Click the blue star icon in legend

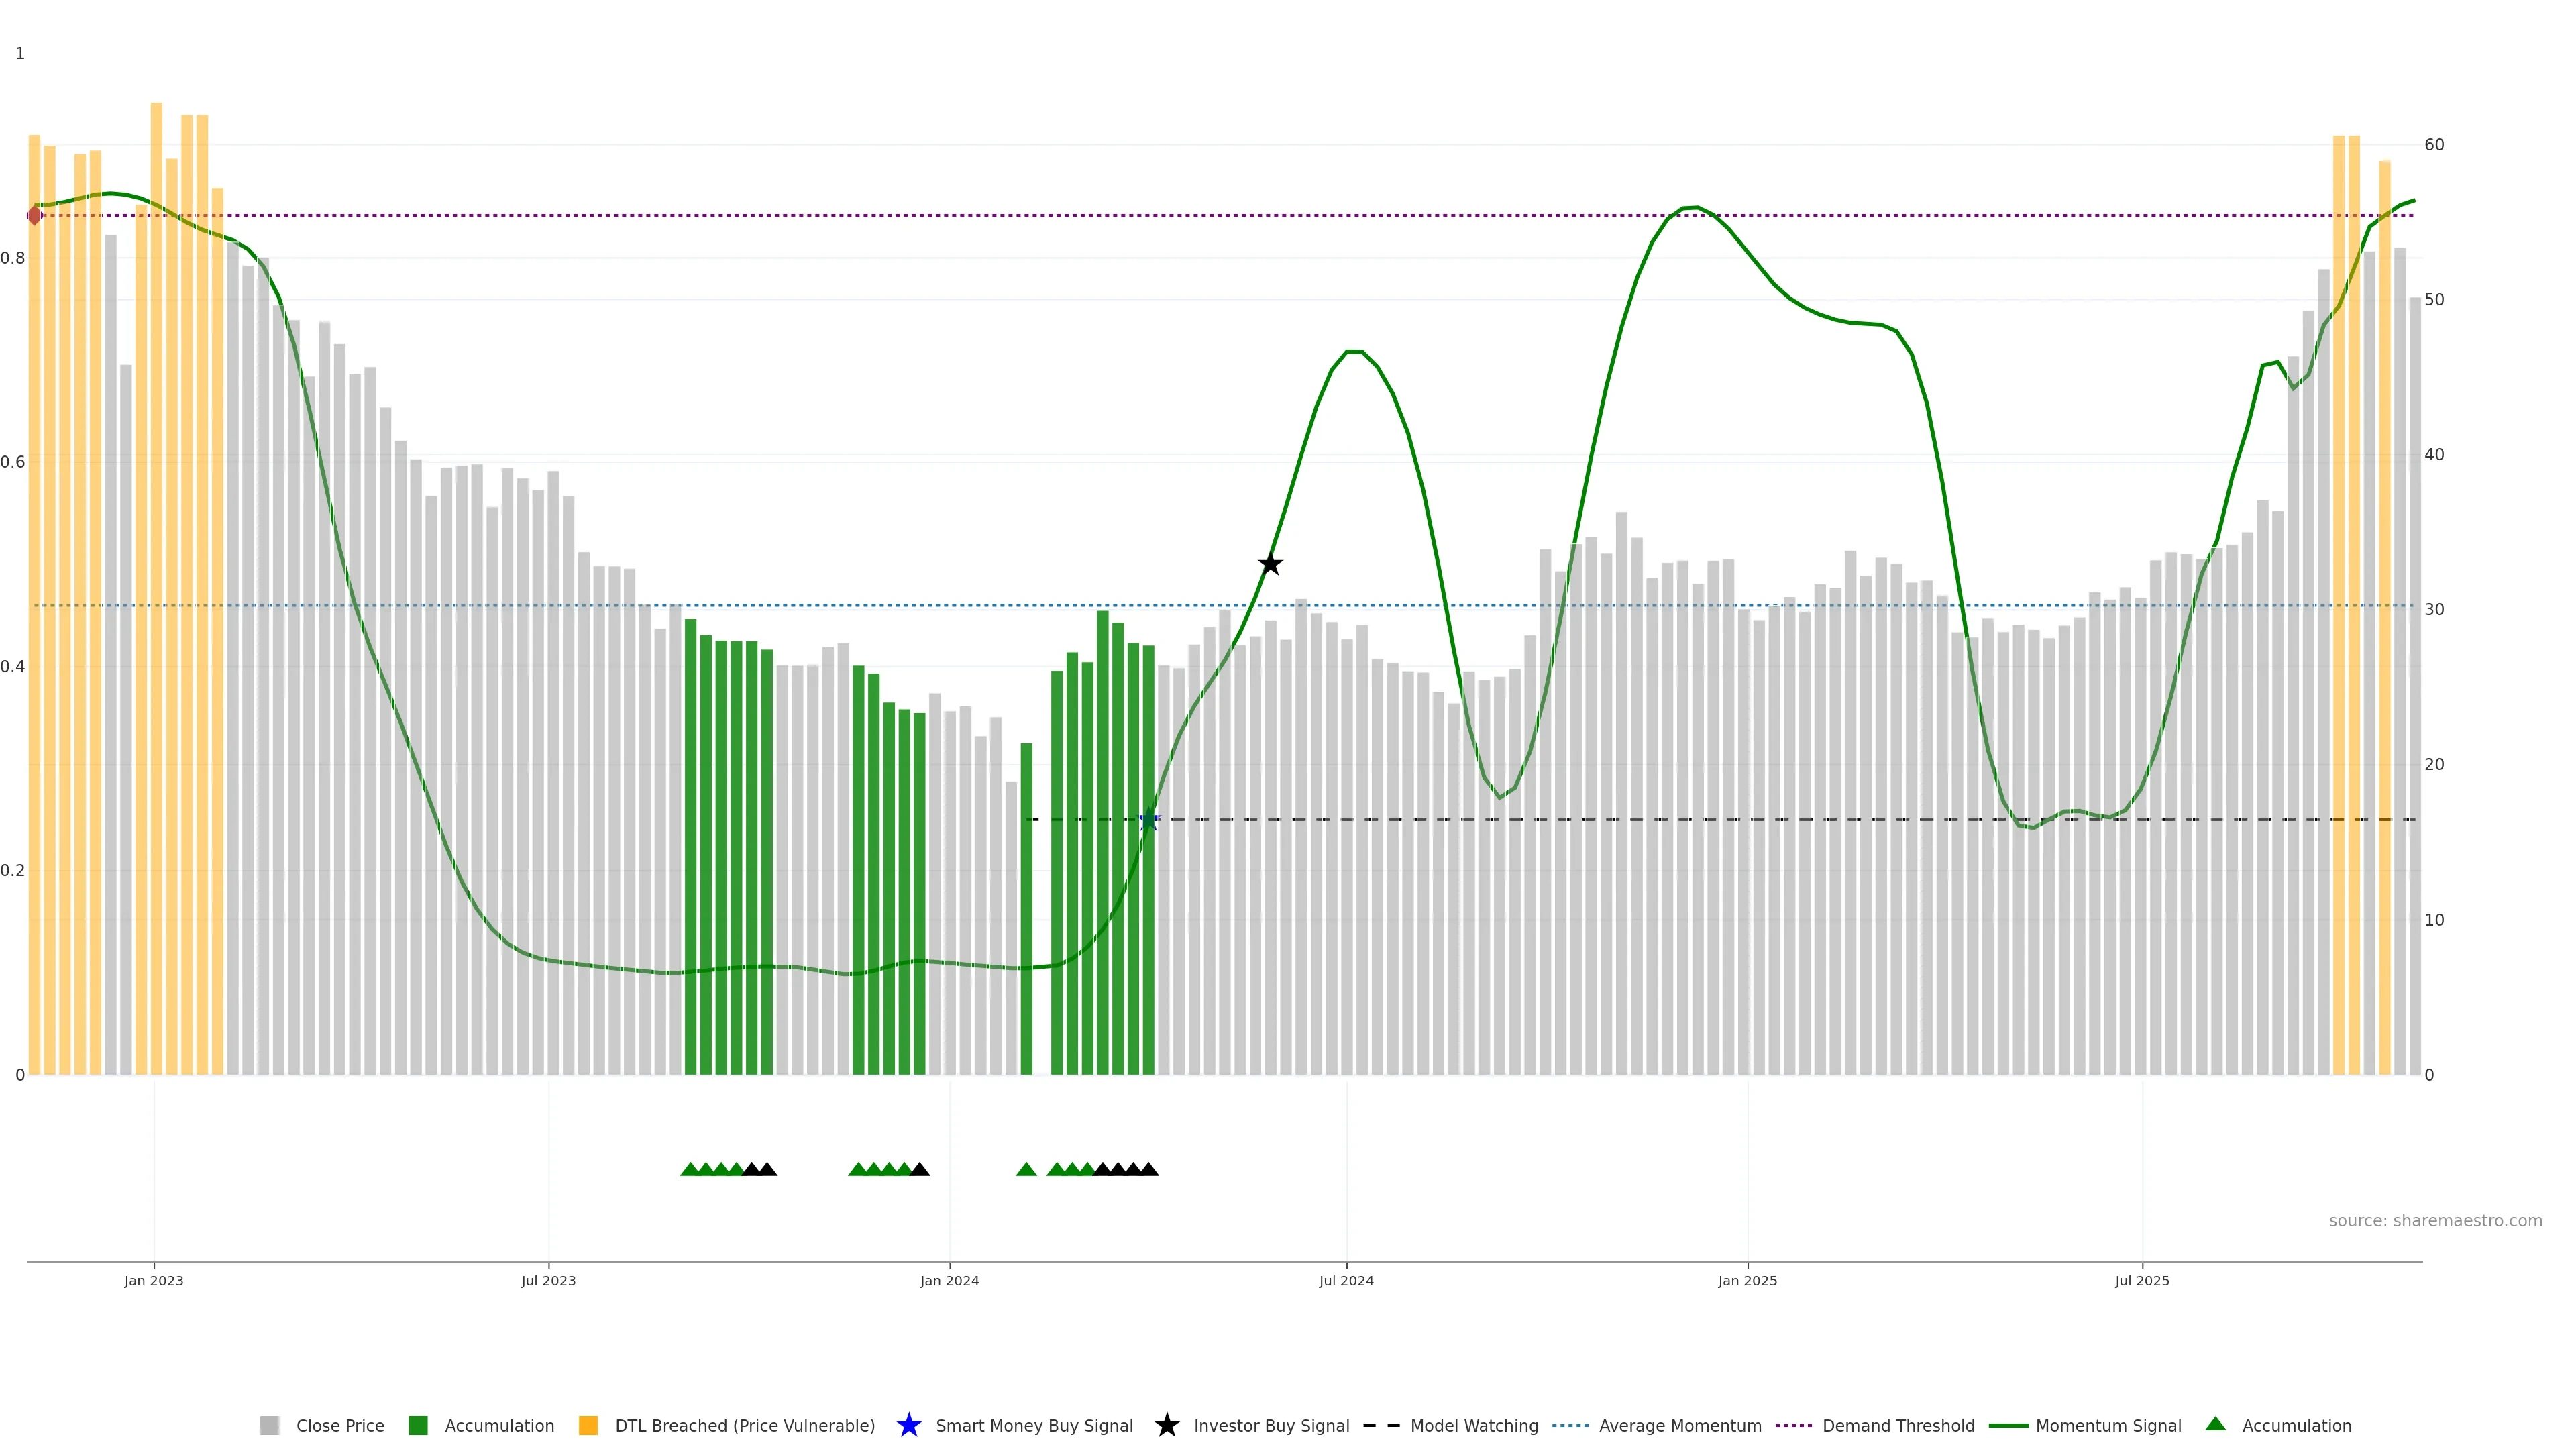coord(908,1425)
